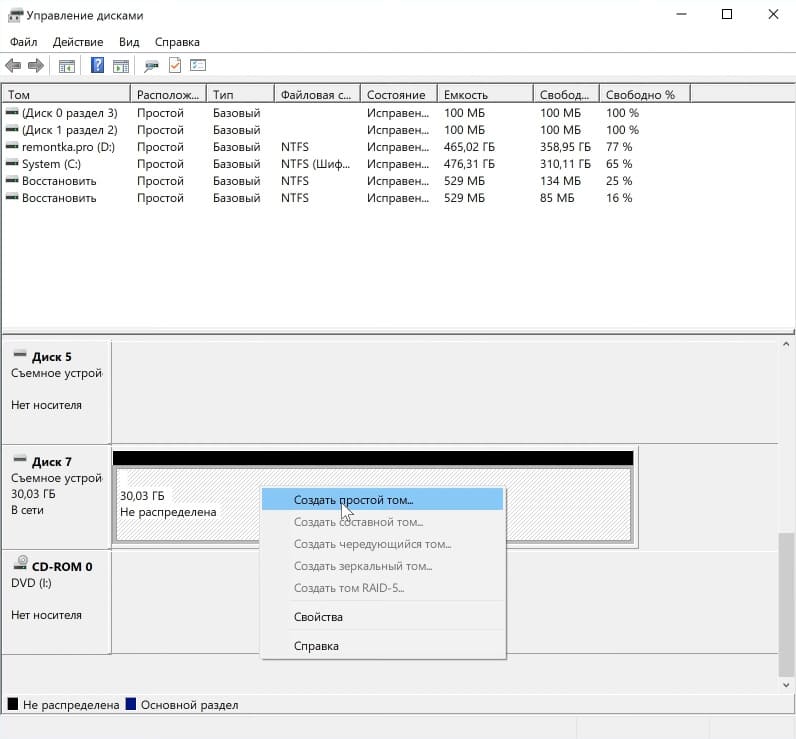
Task: Click volume icon of (Диск 0 раздел 3)
Action: click(x=12, y=112)
